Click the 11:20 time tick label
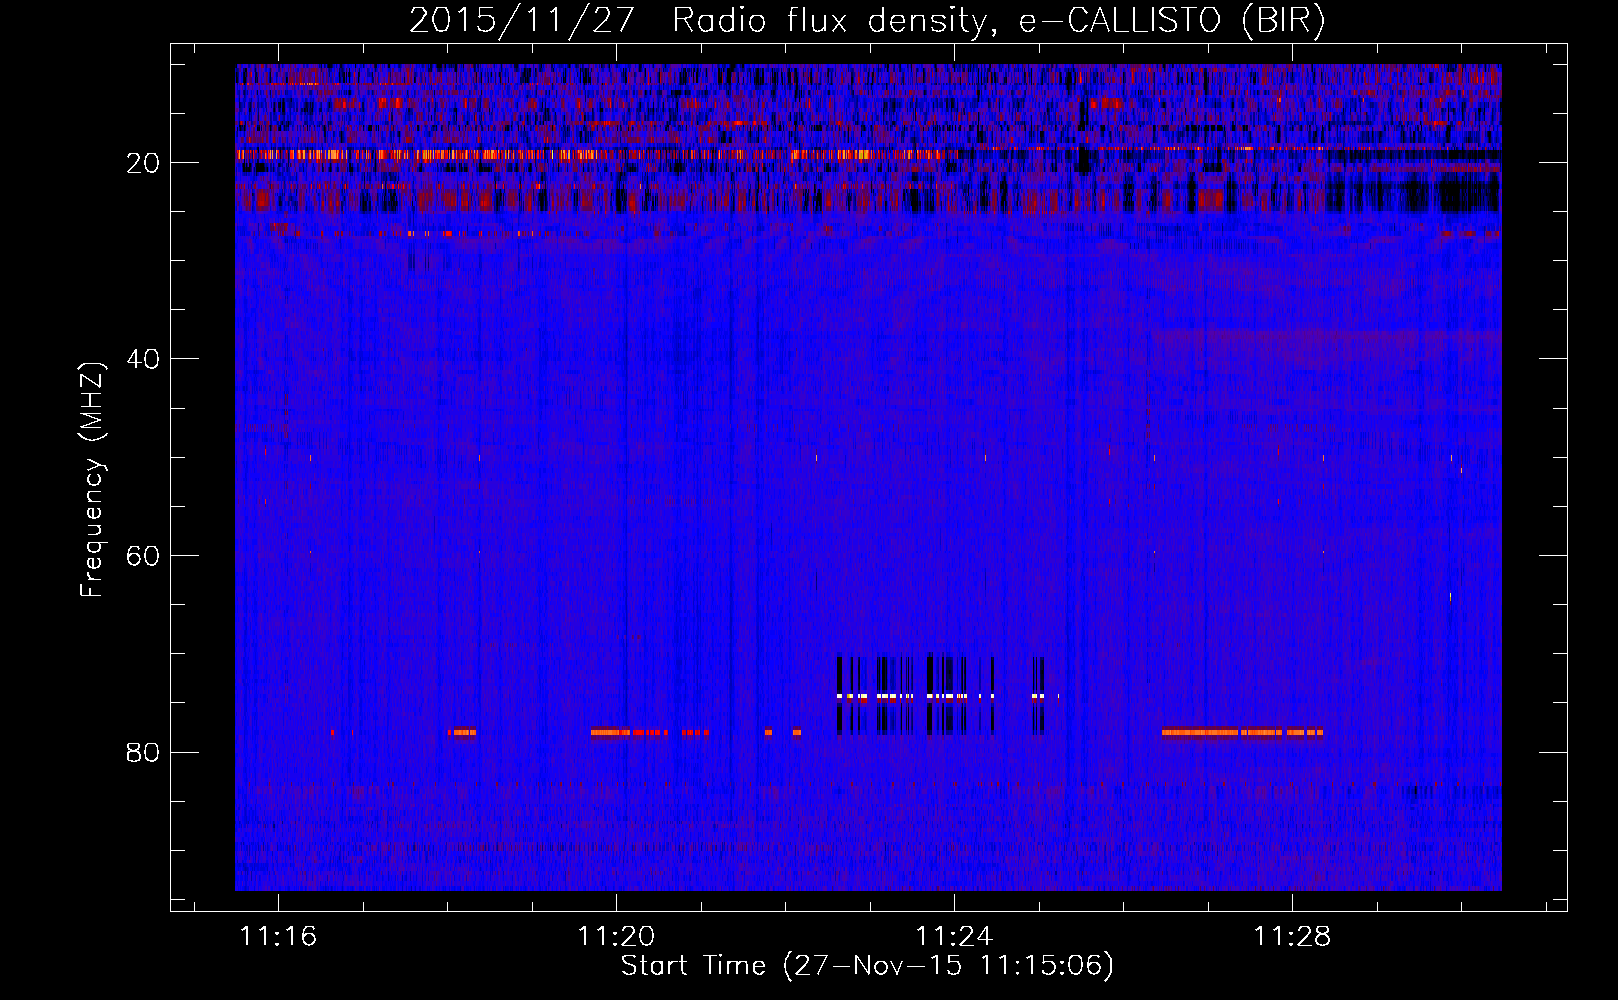 coord(616,936)
